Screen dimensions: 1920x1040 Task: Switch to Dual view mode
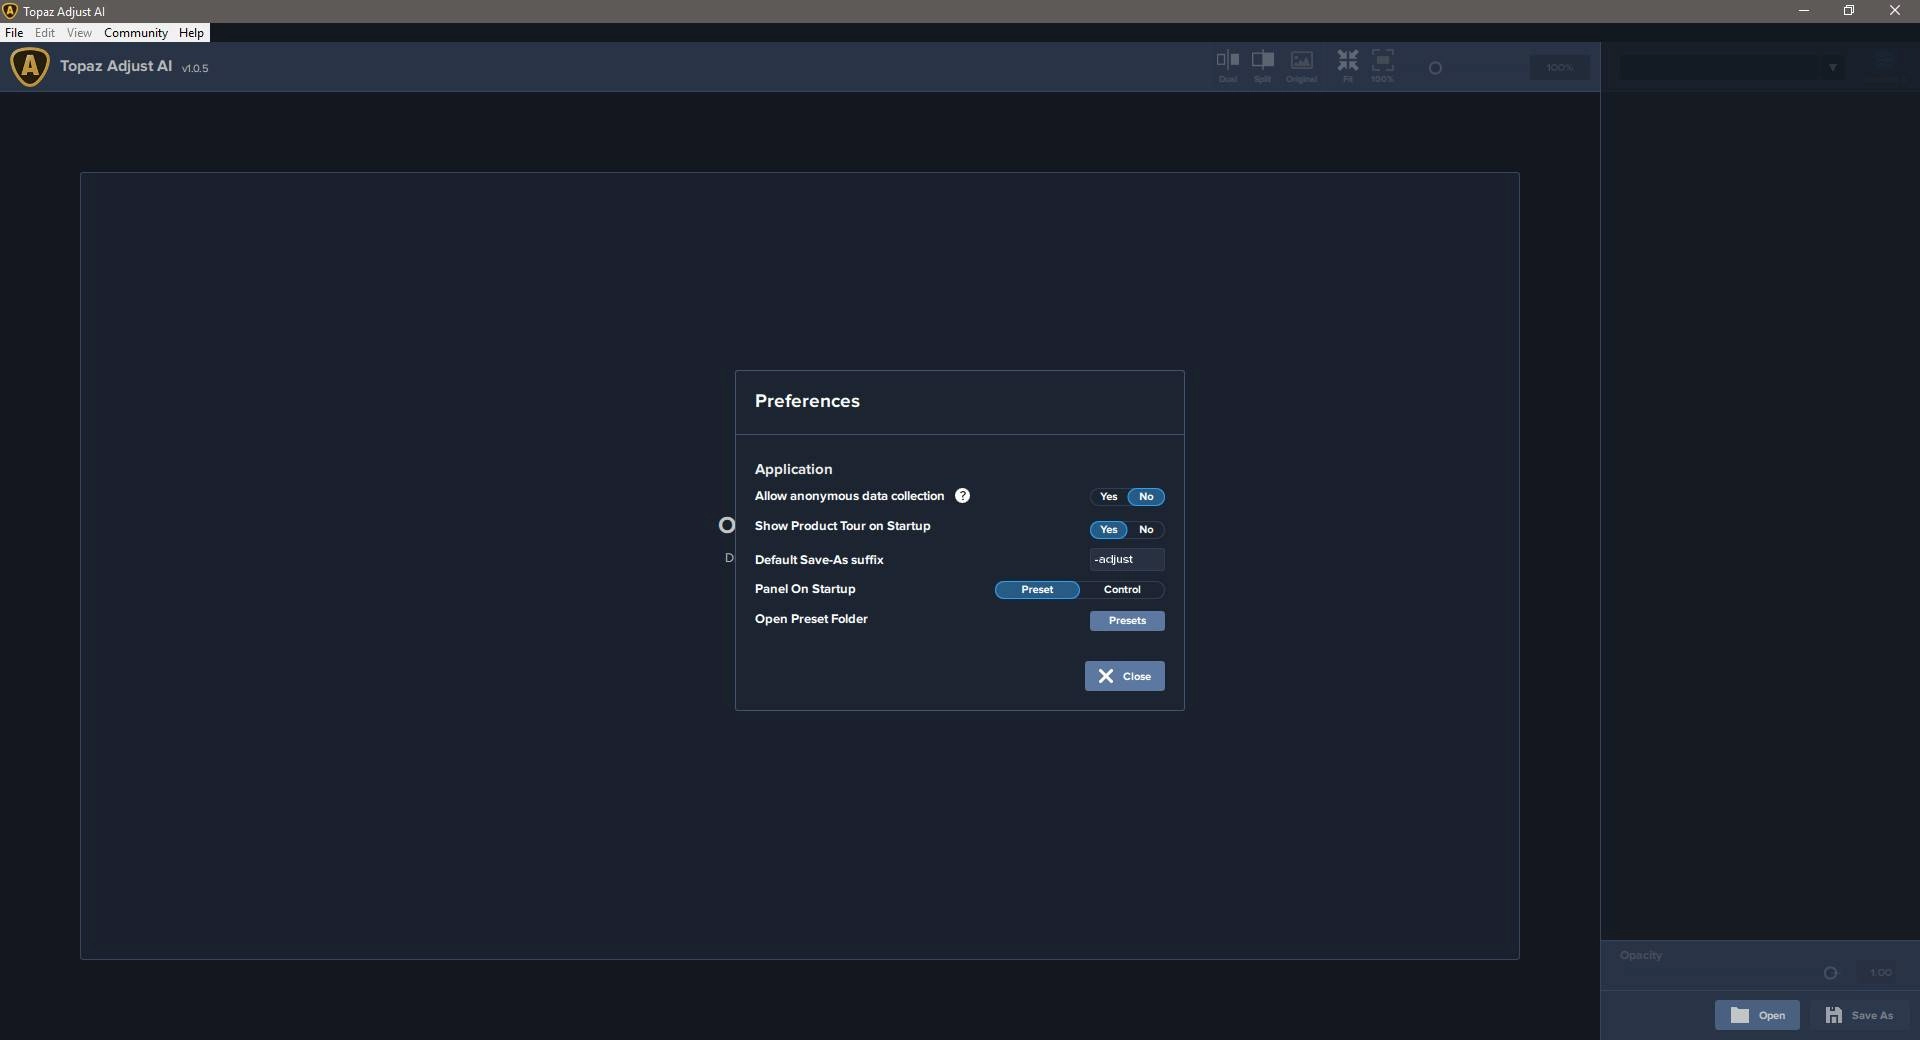1227,66
